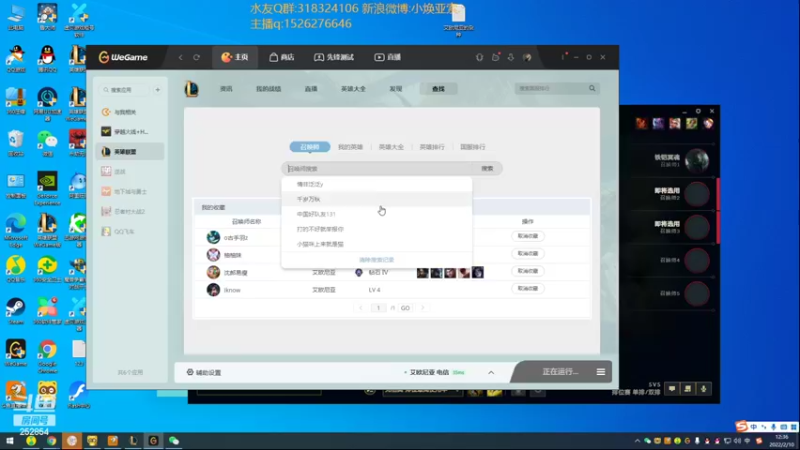Click the 搜索 search button
The height and width of the screenshot is (450, 800).
pyautogui.click(x=488, y=168)
